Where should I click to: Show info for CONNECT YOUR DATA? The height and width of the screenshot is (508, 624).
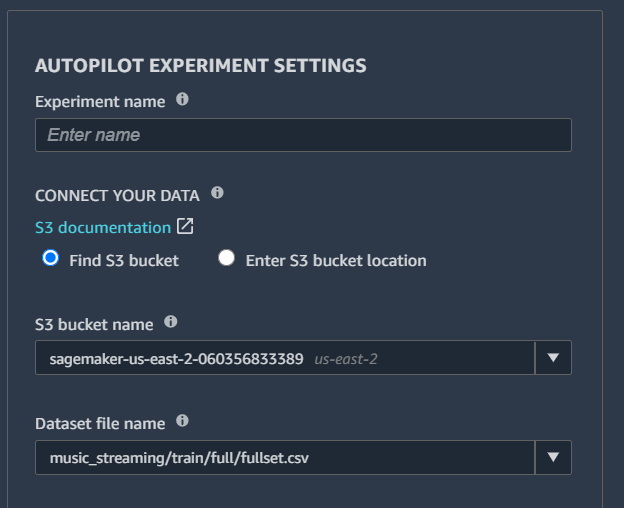click(x=217, y=193)
